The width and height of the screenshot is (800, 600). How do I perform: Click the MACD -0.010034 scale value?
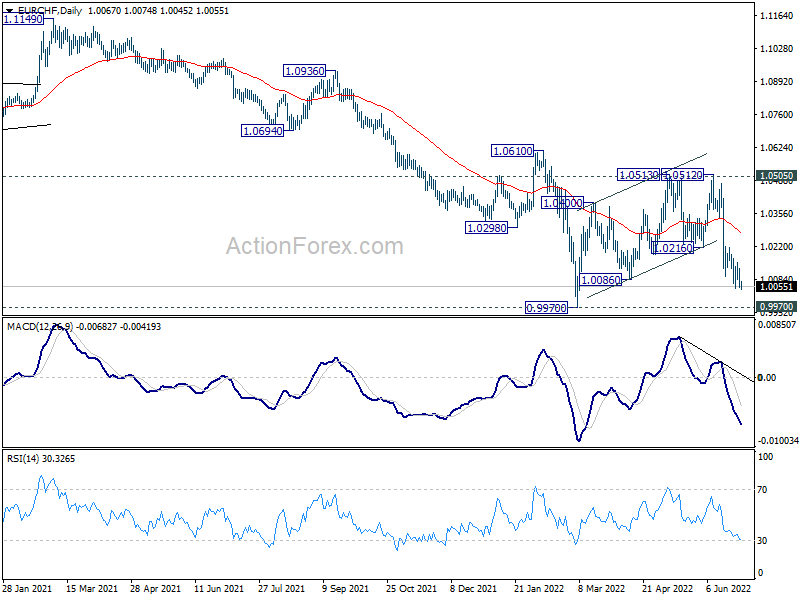778,440
